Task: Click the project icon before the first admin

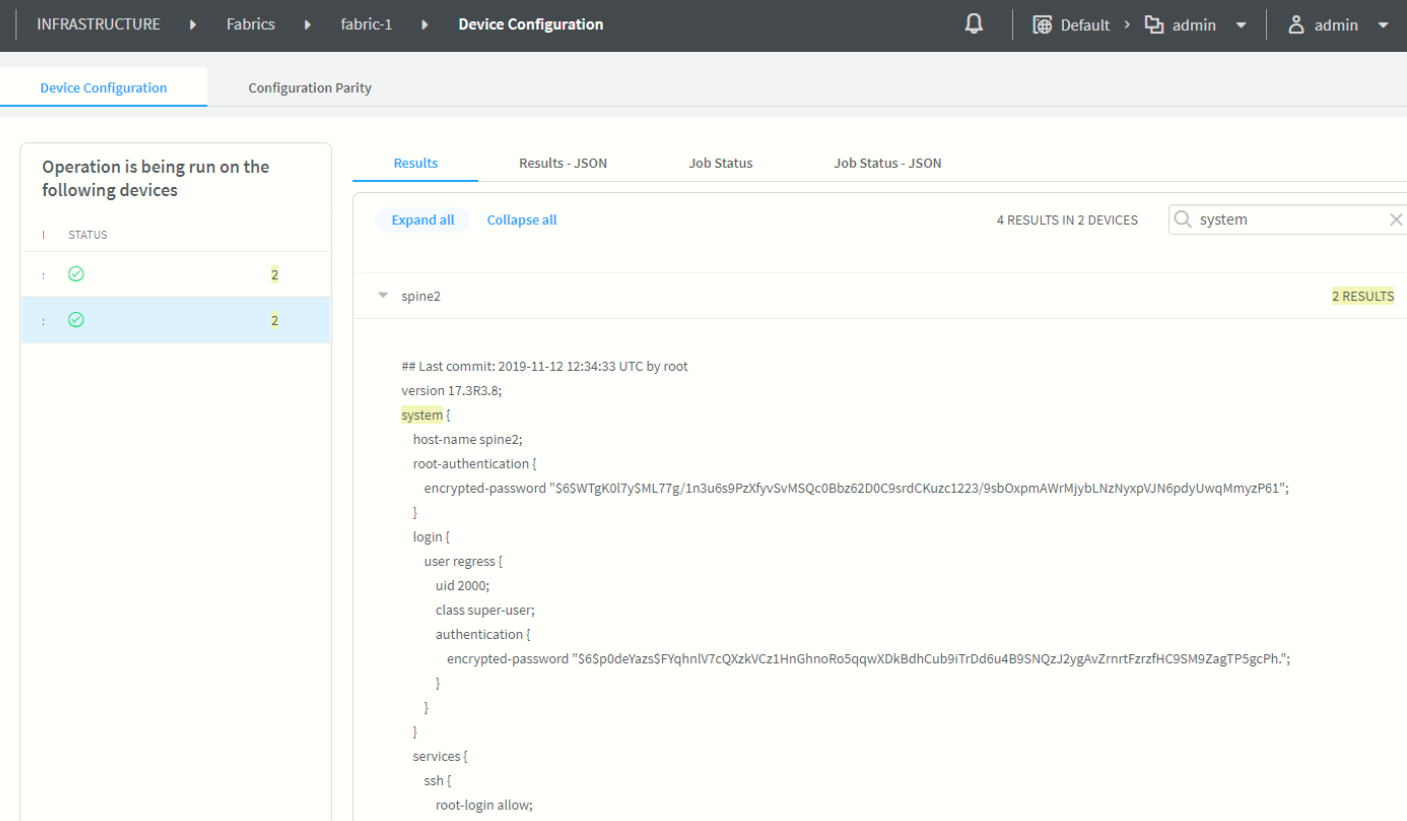Action: (x=1154, y=25)
